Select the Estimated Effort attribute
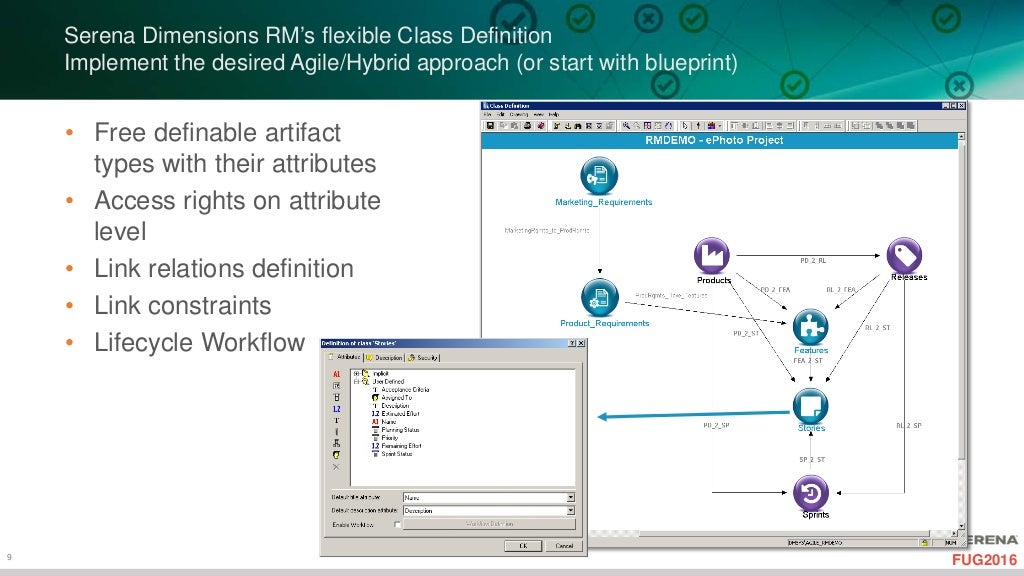Screen dimensions: 1024x576 click(x=400, y=413)
